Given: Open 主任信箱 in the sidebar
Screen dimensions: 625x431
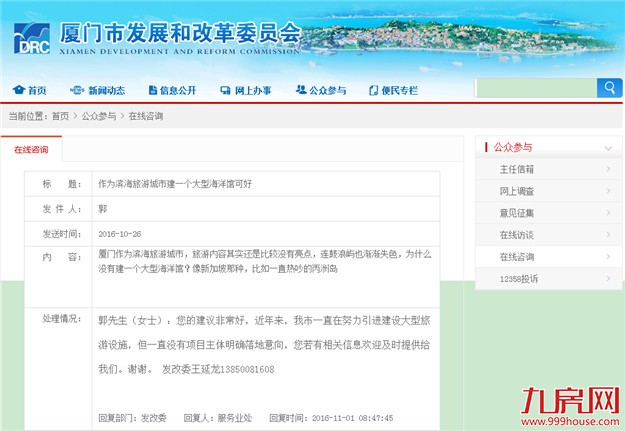Looking at the screenshot, I should pos(517,169).
